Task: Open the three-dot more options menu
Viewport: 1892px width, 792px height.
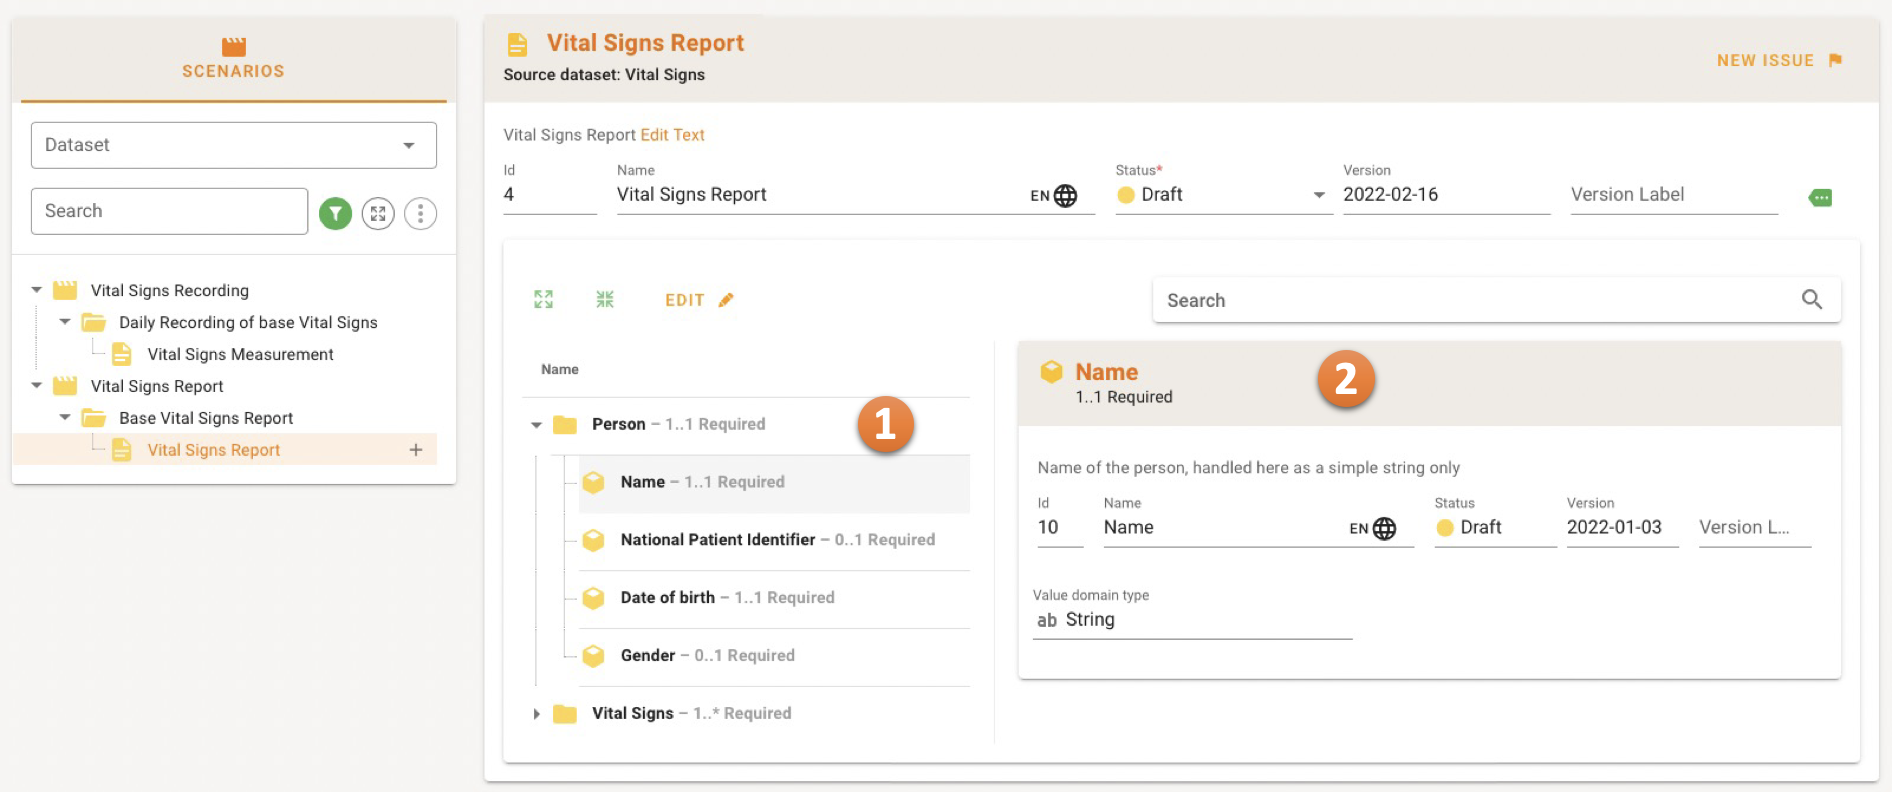Action: 420,213
